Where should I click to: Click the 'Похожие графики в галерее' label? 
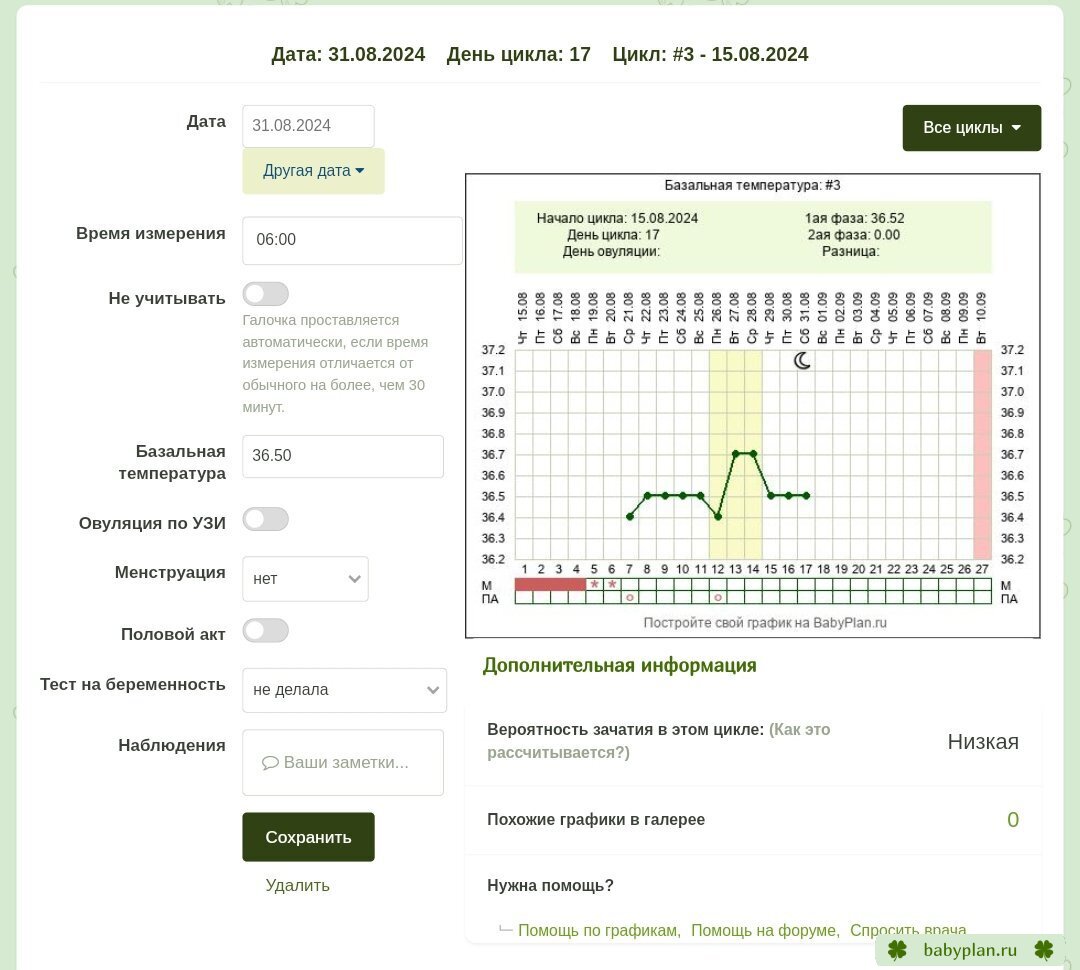click(x=596, y=820)
